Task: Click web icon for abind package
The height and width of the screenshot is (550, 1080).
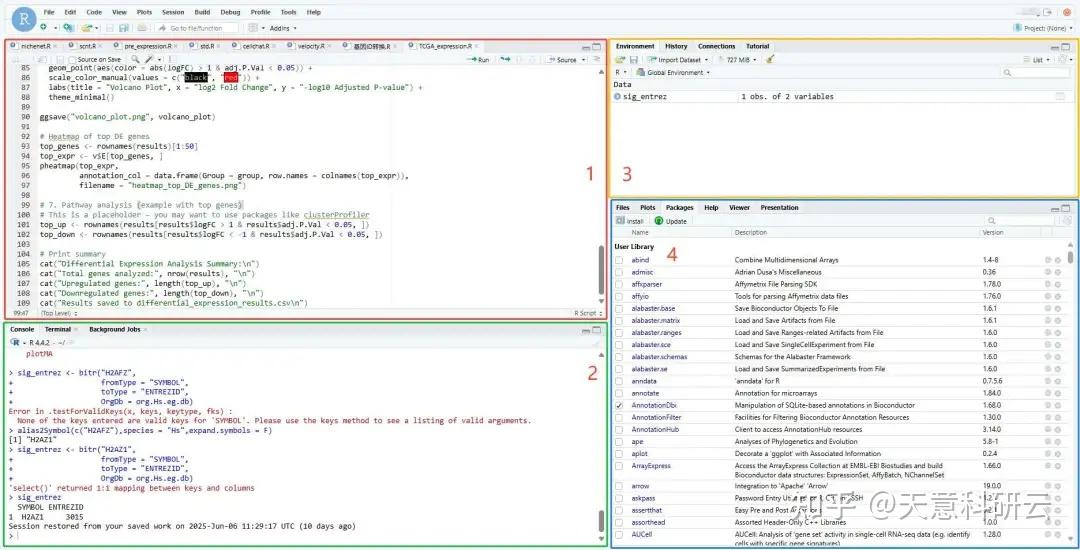Action: (1048, 260)
